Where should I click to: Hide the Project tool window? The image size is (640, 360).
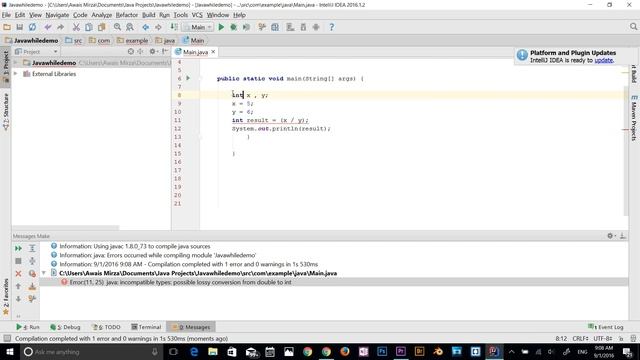[165, 51]
